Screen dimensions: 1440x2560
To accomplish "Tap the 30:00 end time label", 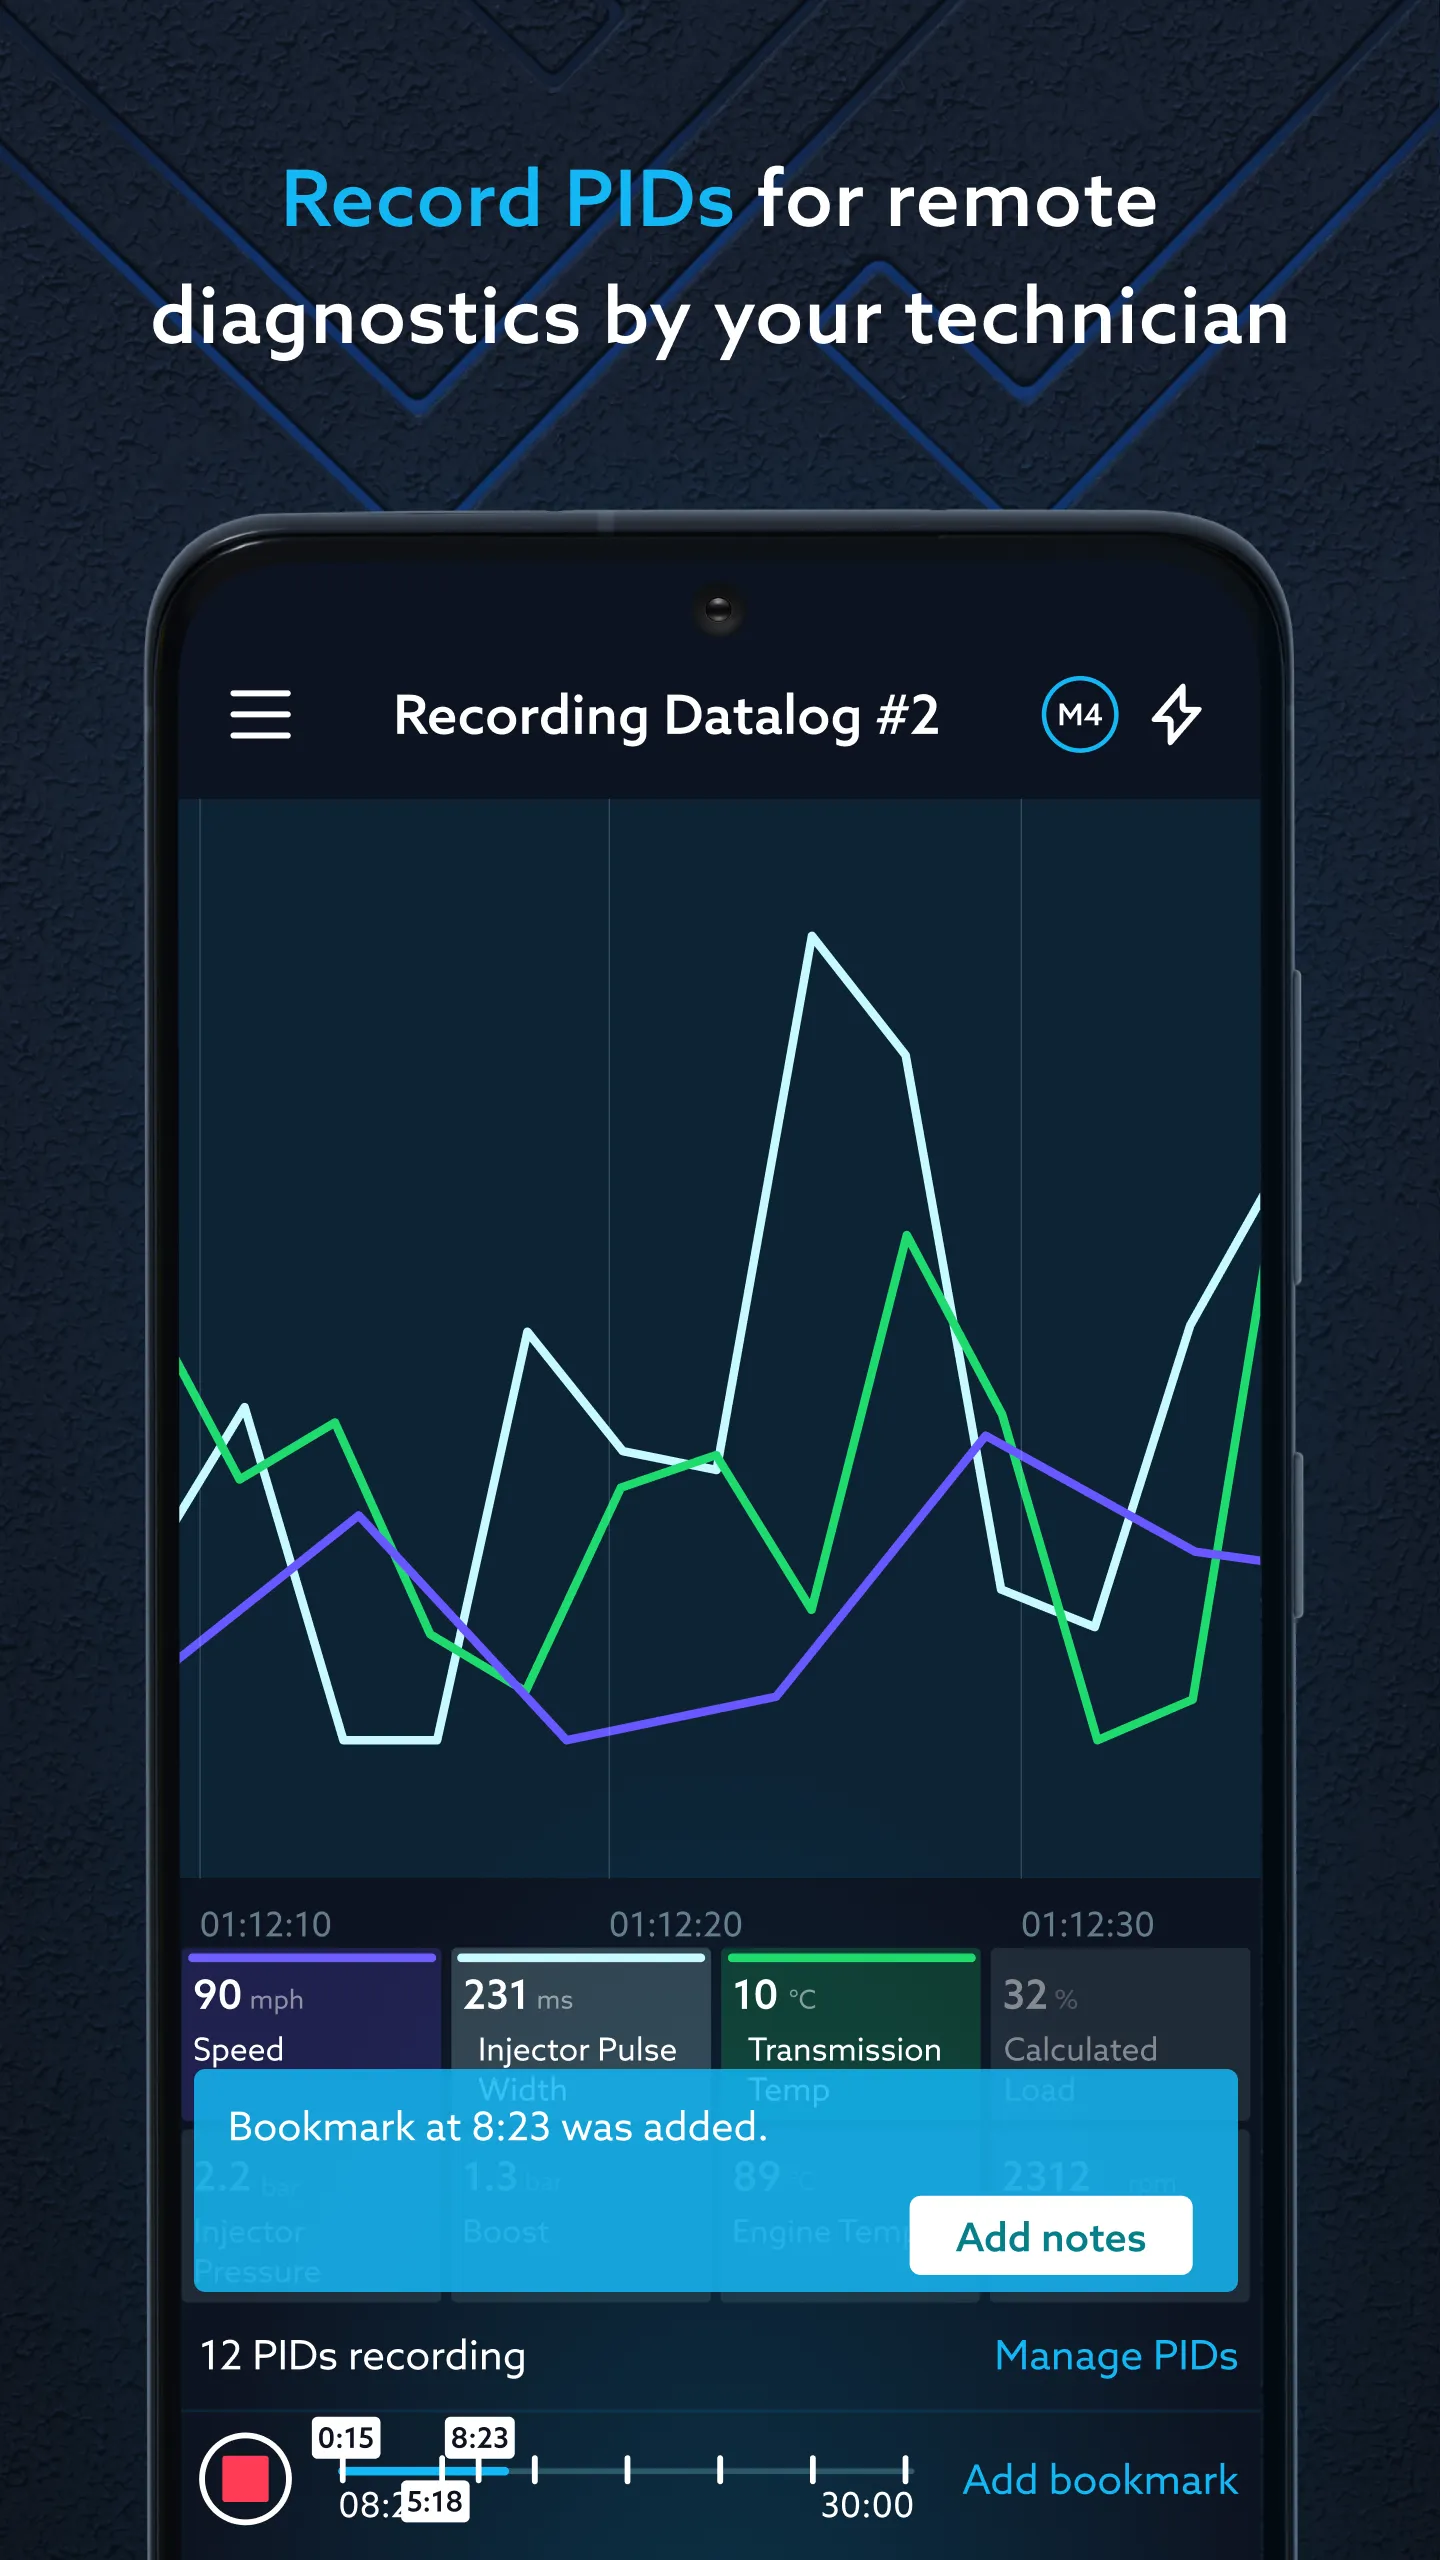I will pos(867,2504).
